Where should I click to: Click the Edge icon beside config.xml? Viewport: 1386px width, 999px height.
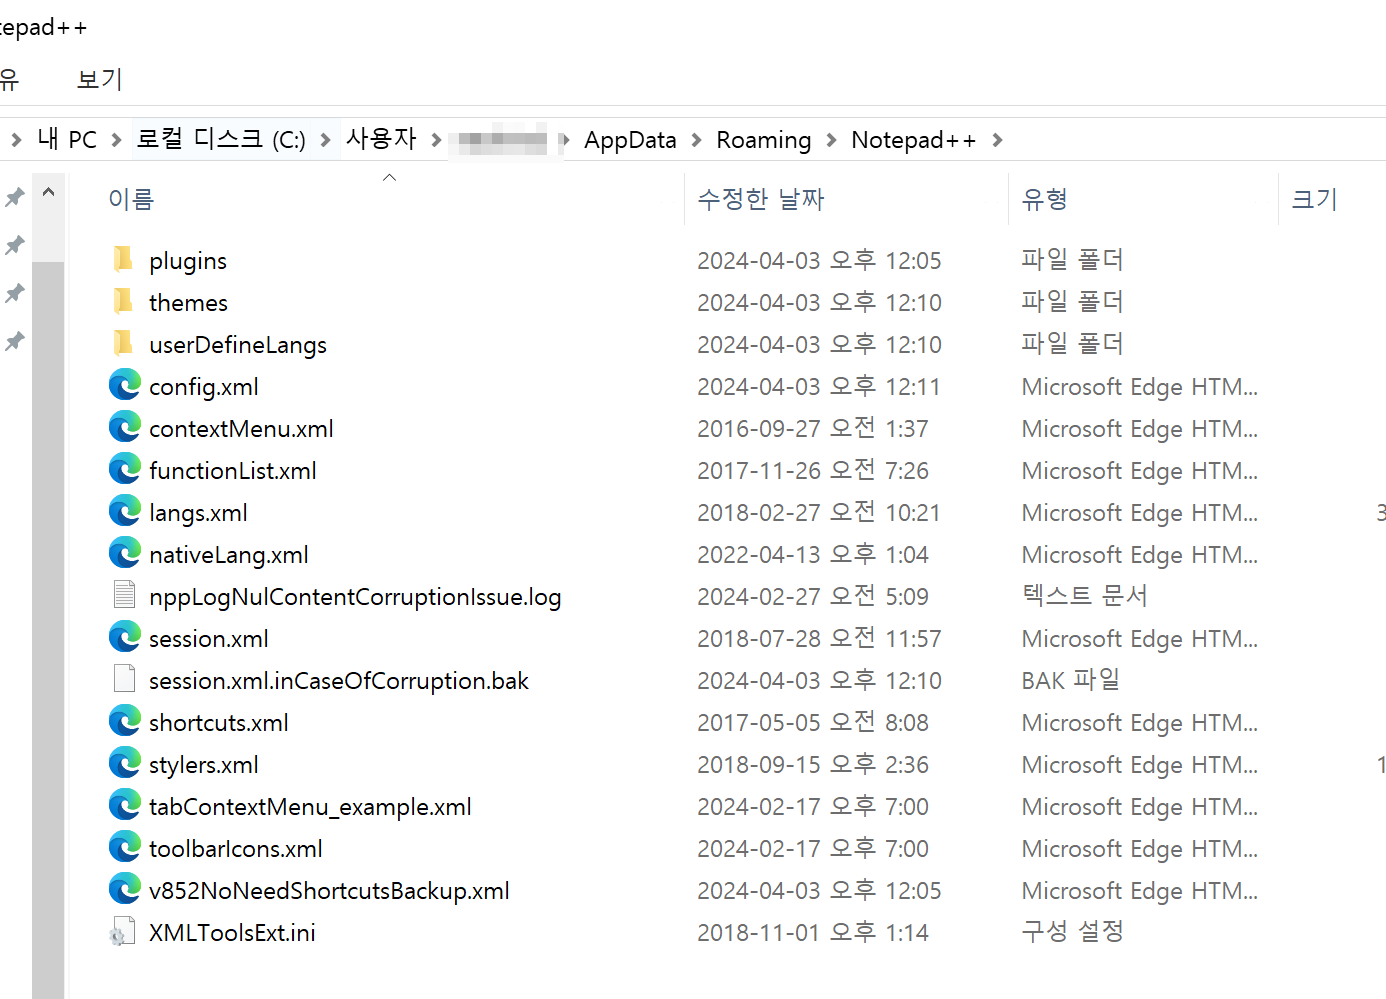pyautogui.click(x=125, y=385)
